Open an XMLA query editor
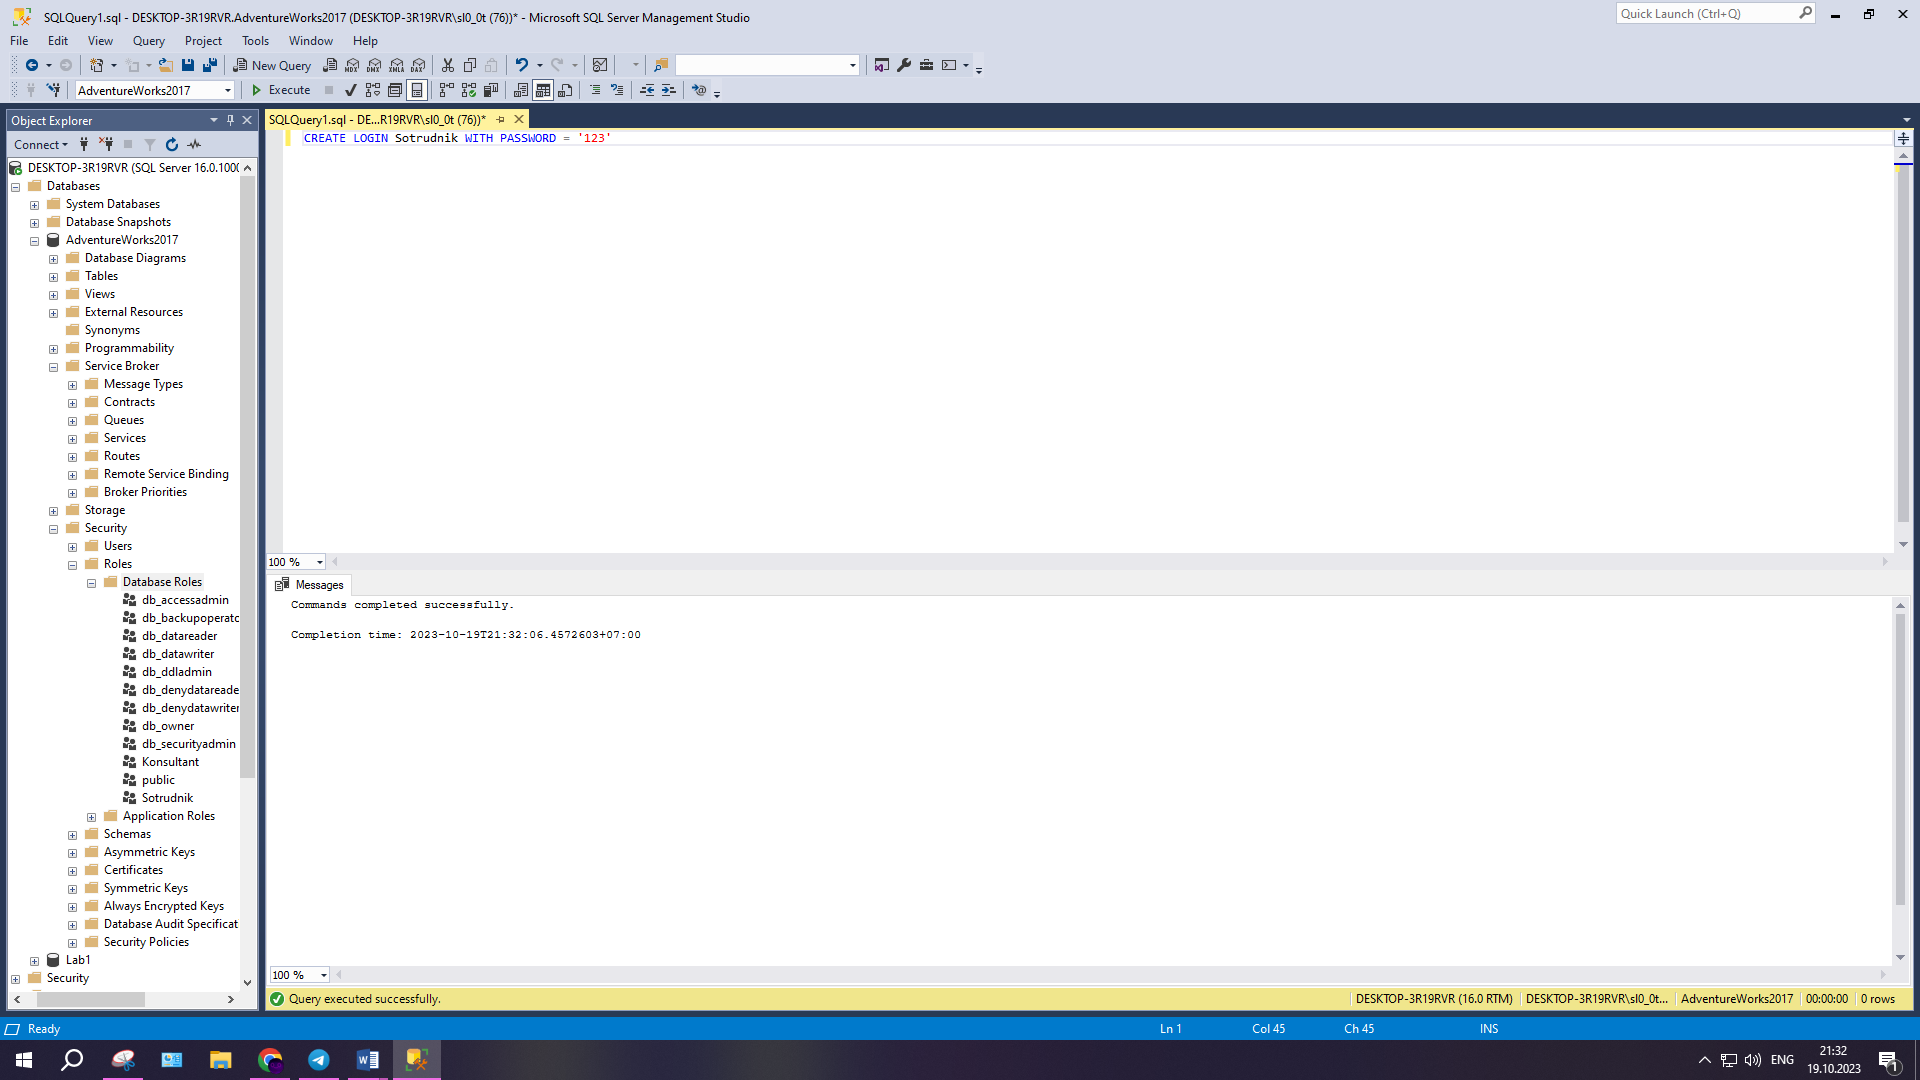 397,65
